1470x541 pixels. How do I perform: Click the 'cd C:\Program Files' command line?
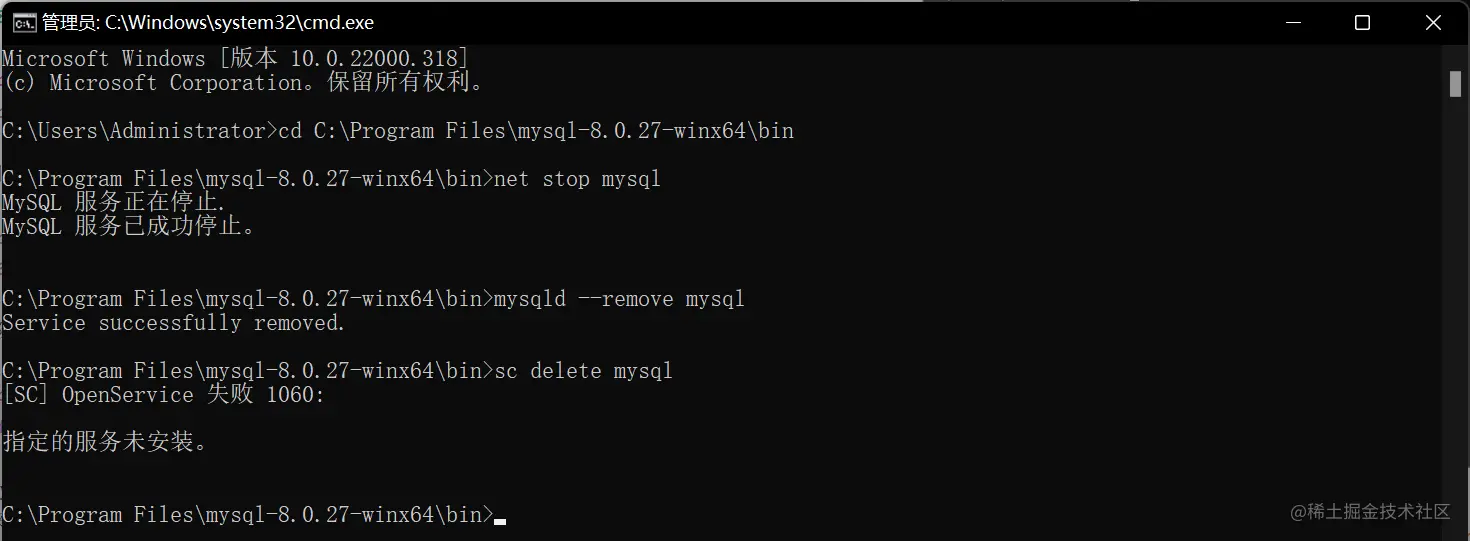coord(535,131)
